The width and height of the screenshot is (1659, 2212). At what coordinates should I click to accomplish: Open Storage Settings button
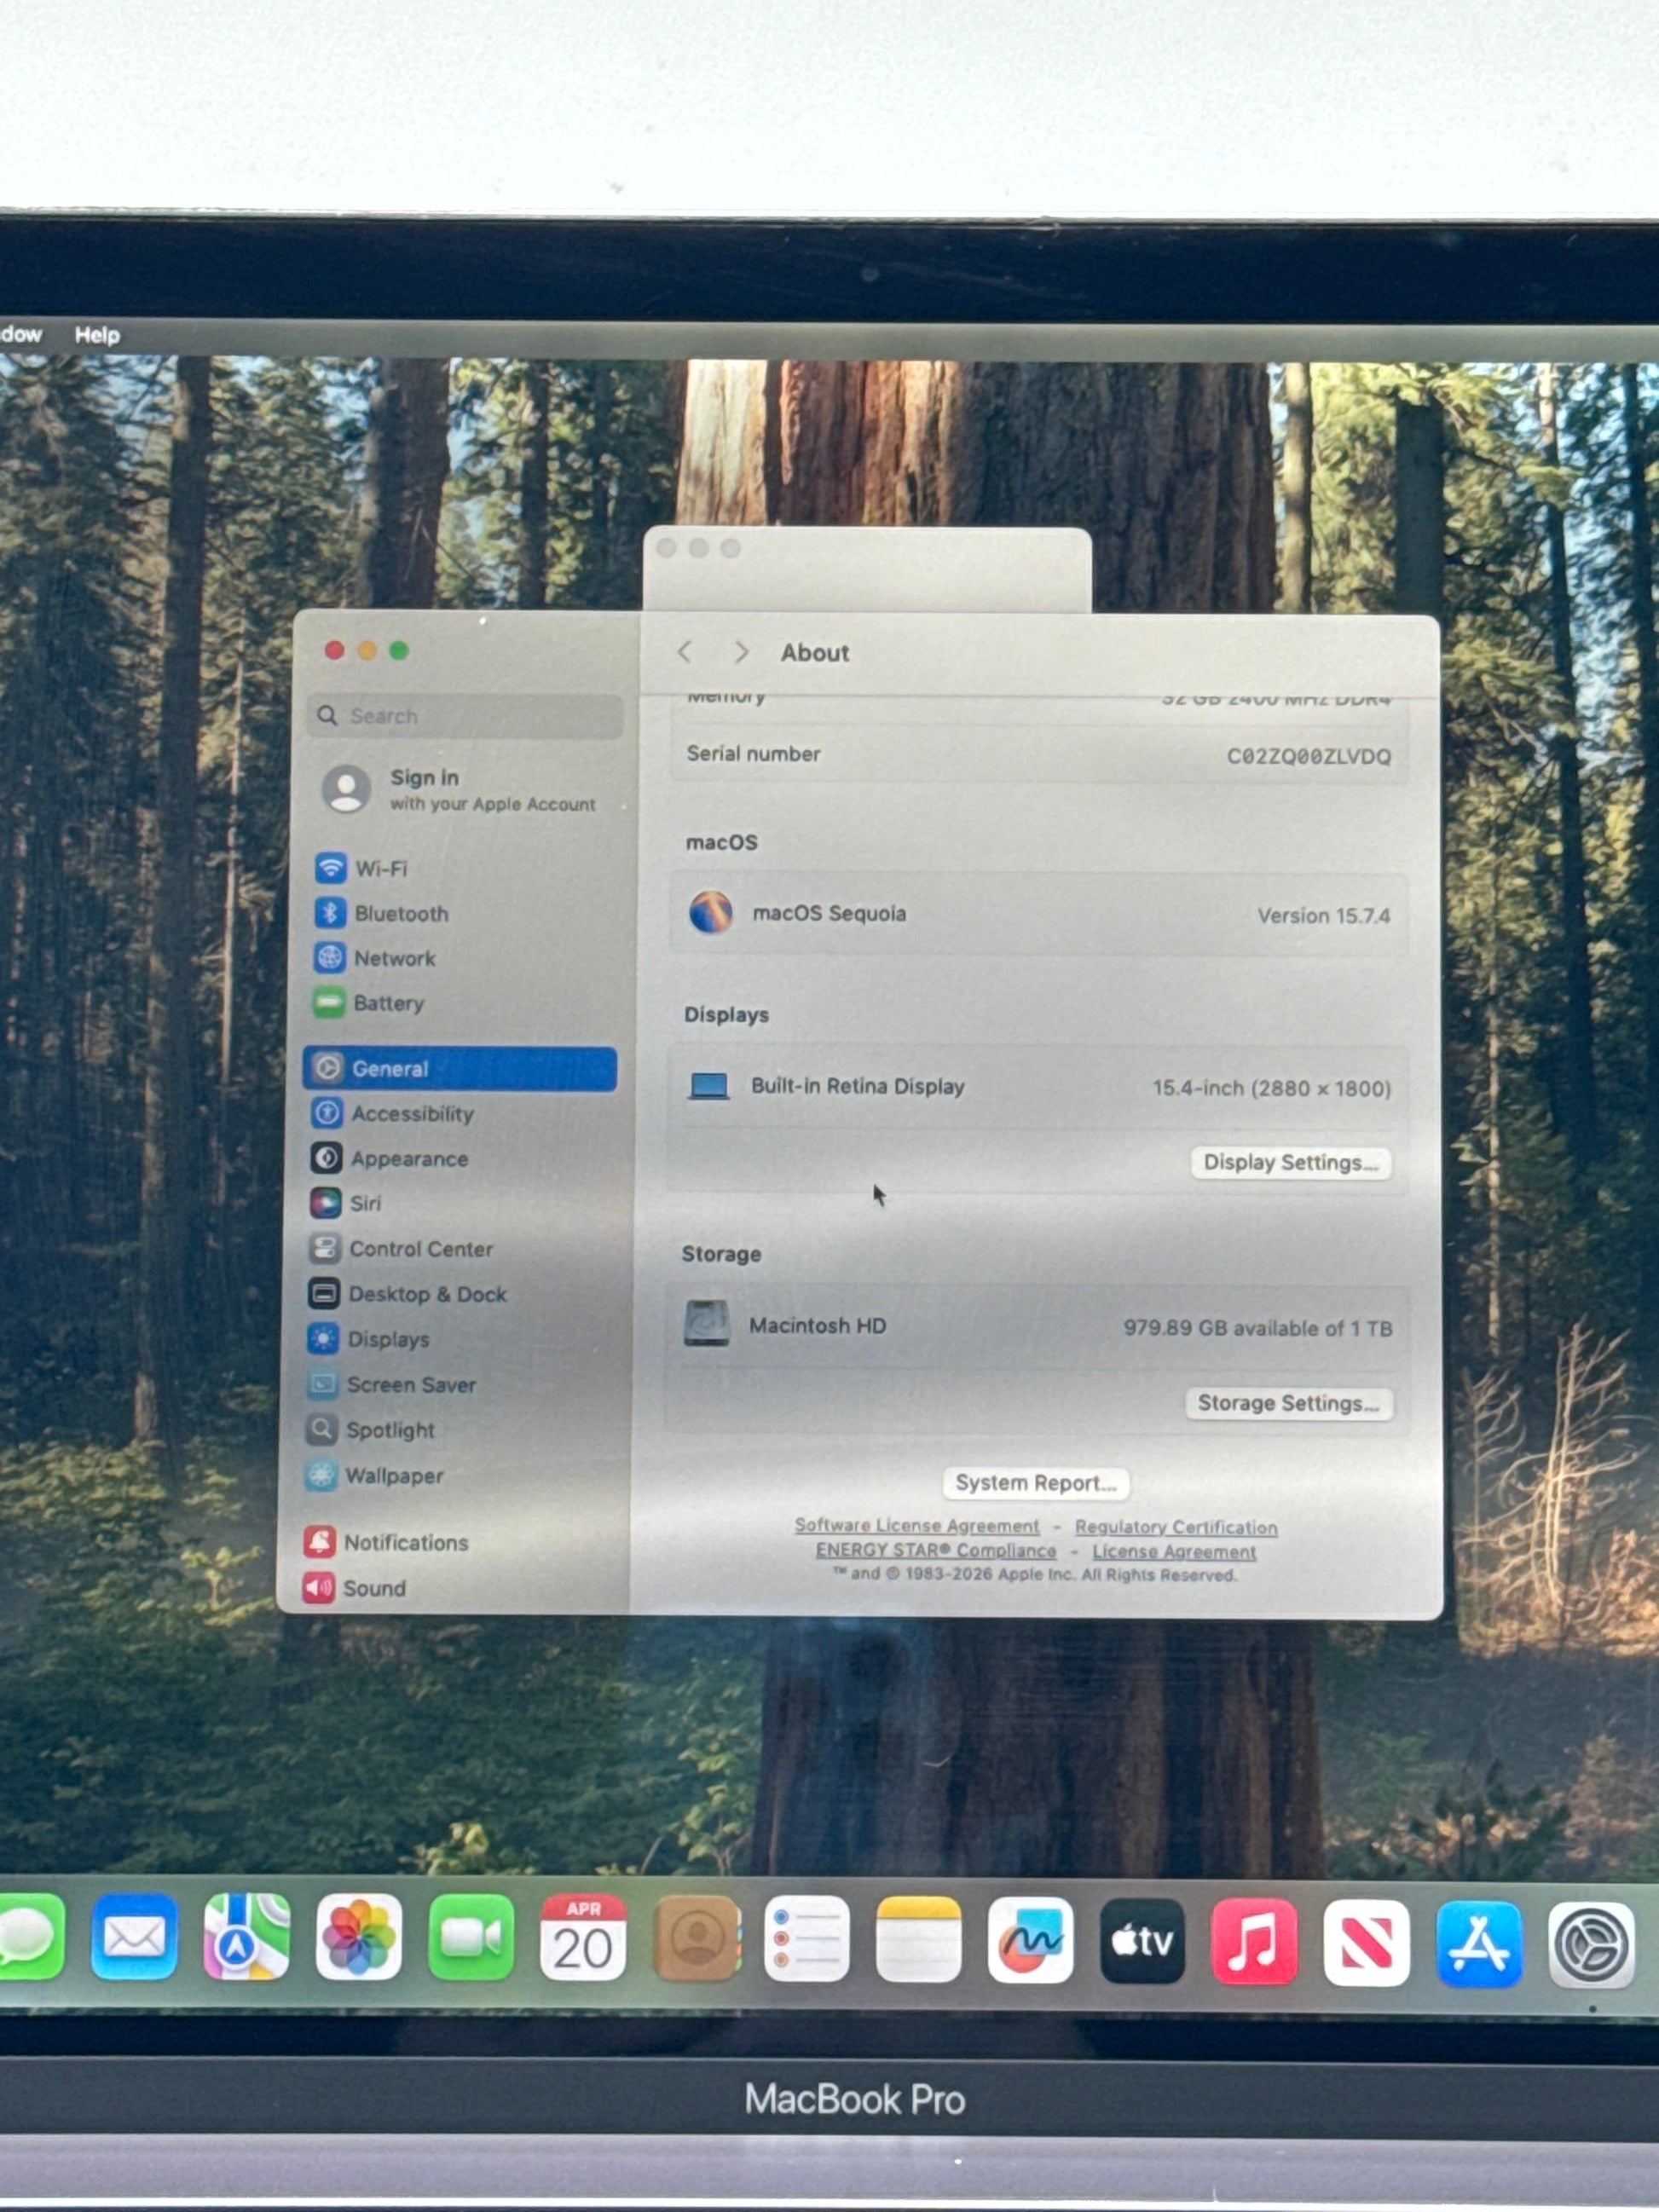tap(1287, 1403)
